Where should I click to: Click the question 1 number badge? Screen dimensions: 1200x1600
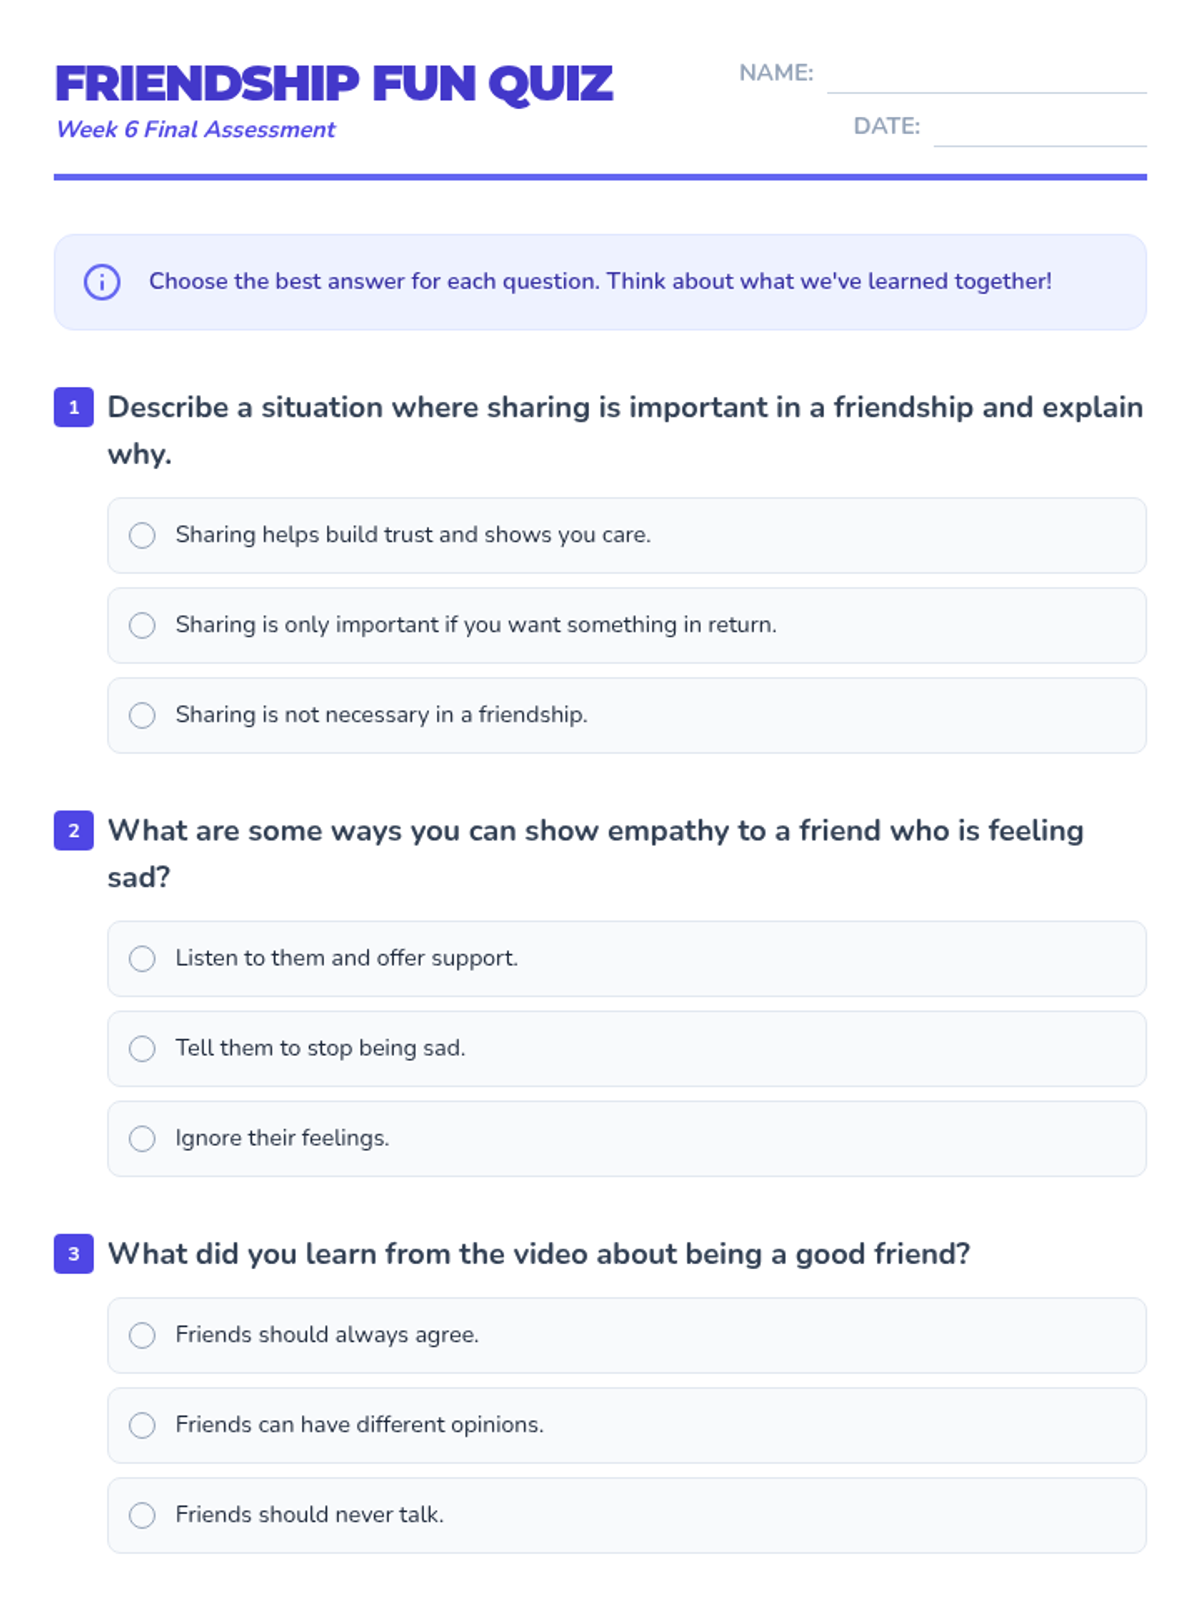point(74,407)
